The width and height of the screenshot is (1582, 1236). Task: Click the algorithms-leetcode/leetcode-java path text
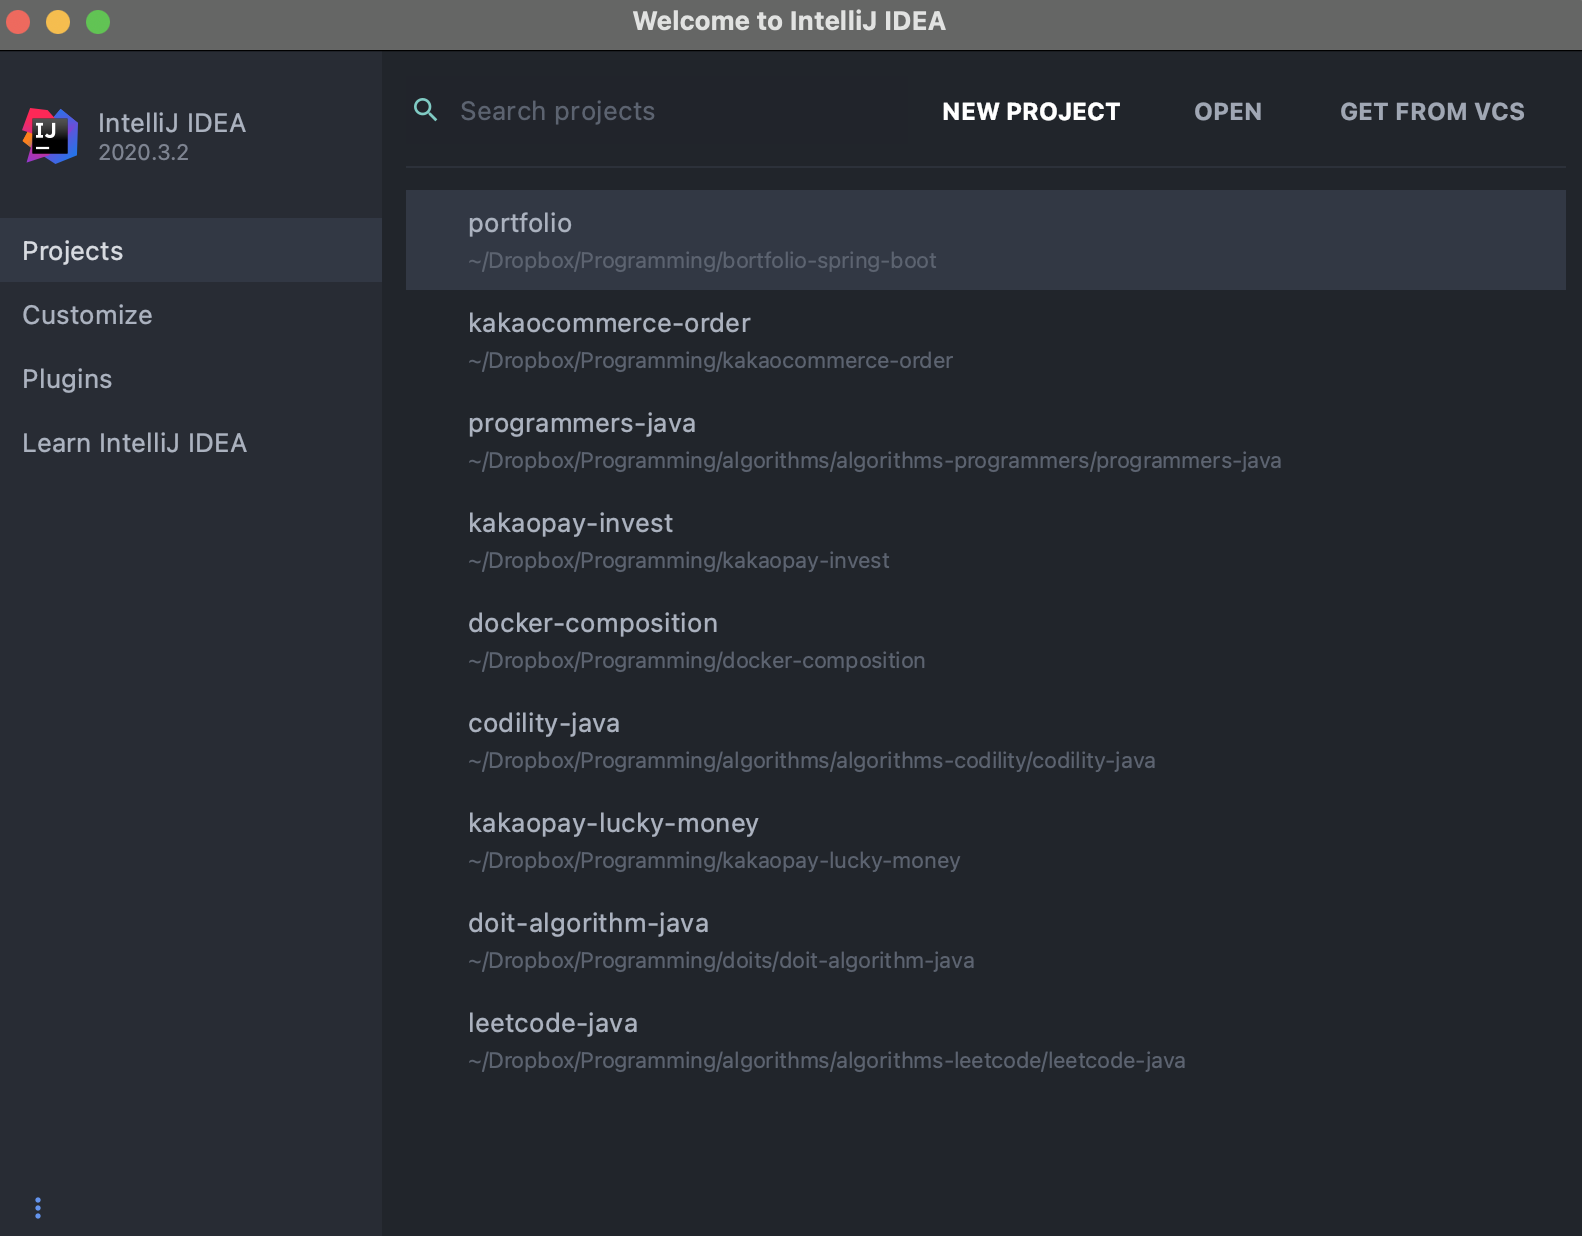826,1060
